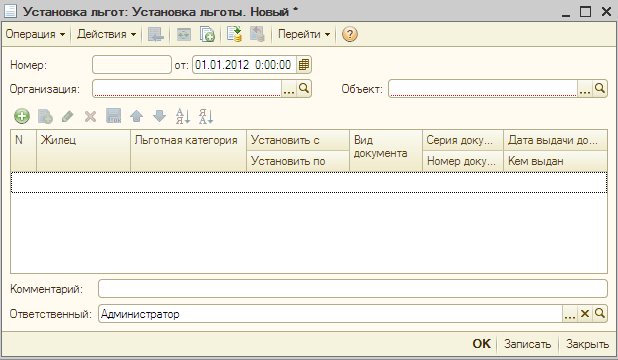Click the Жилец column header

pos(83,151)
